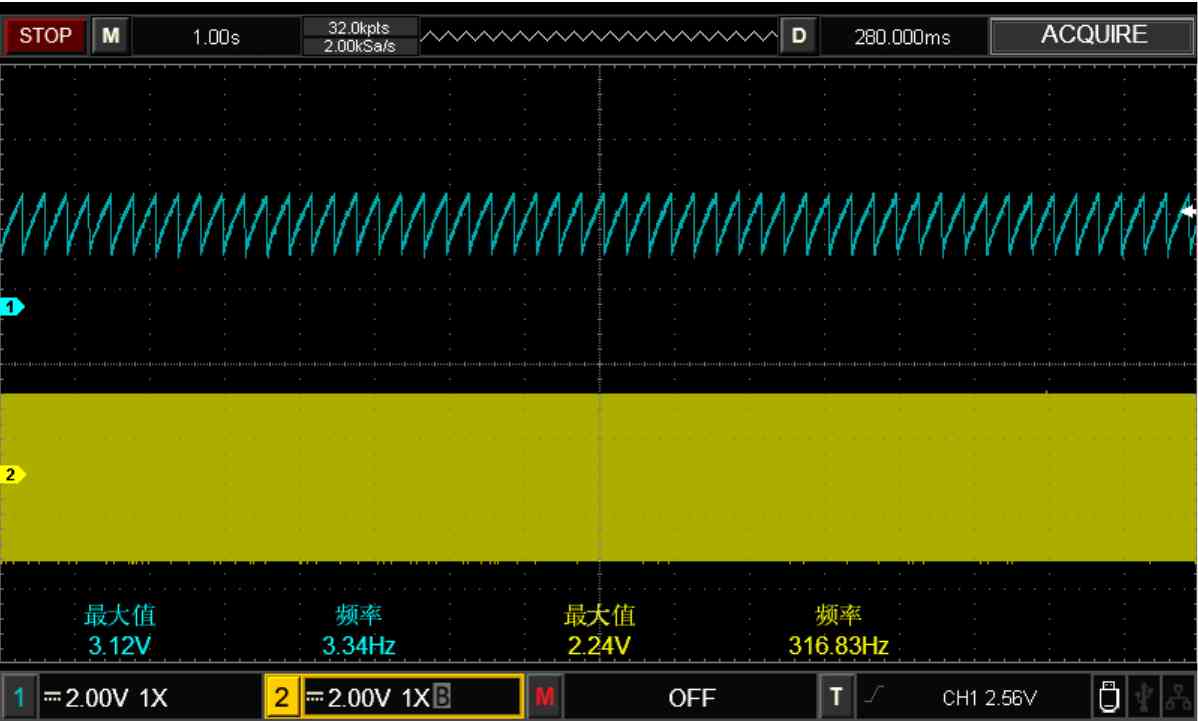The image size is (1198, 721).
Task: Open the ACQUIRE menu
Action: (x=1093, y=35)
